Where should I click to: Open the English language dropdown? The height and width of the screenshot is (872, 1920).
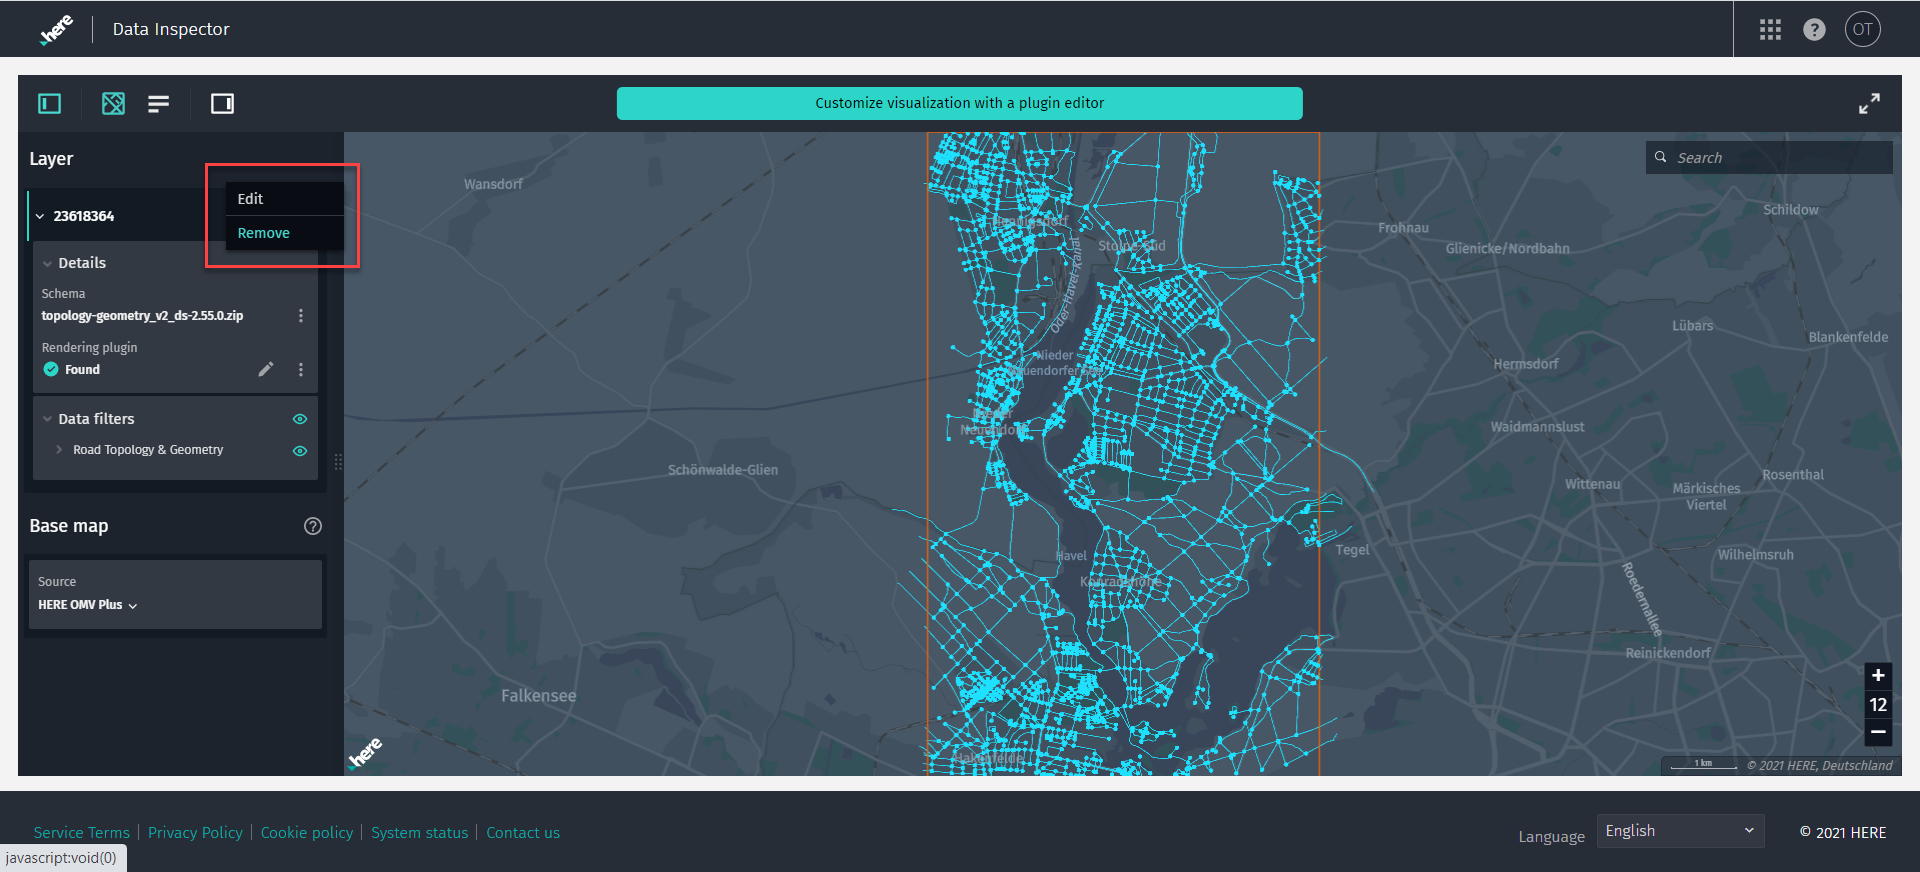coord(1680,831)
